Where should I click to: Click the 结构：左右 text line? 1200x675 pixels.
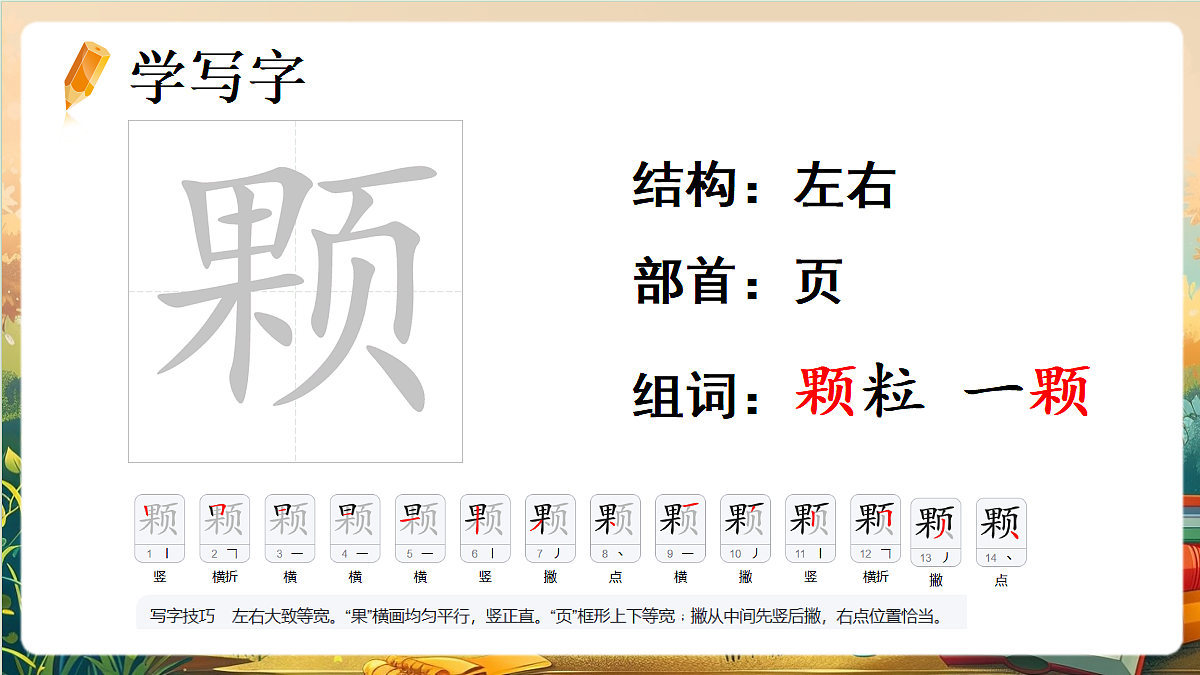click(764, 186)
